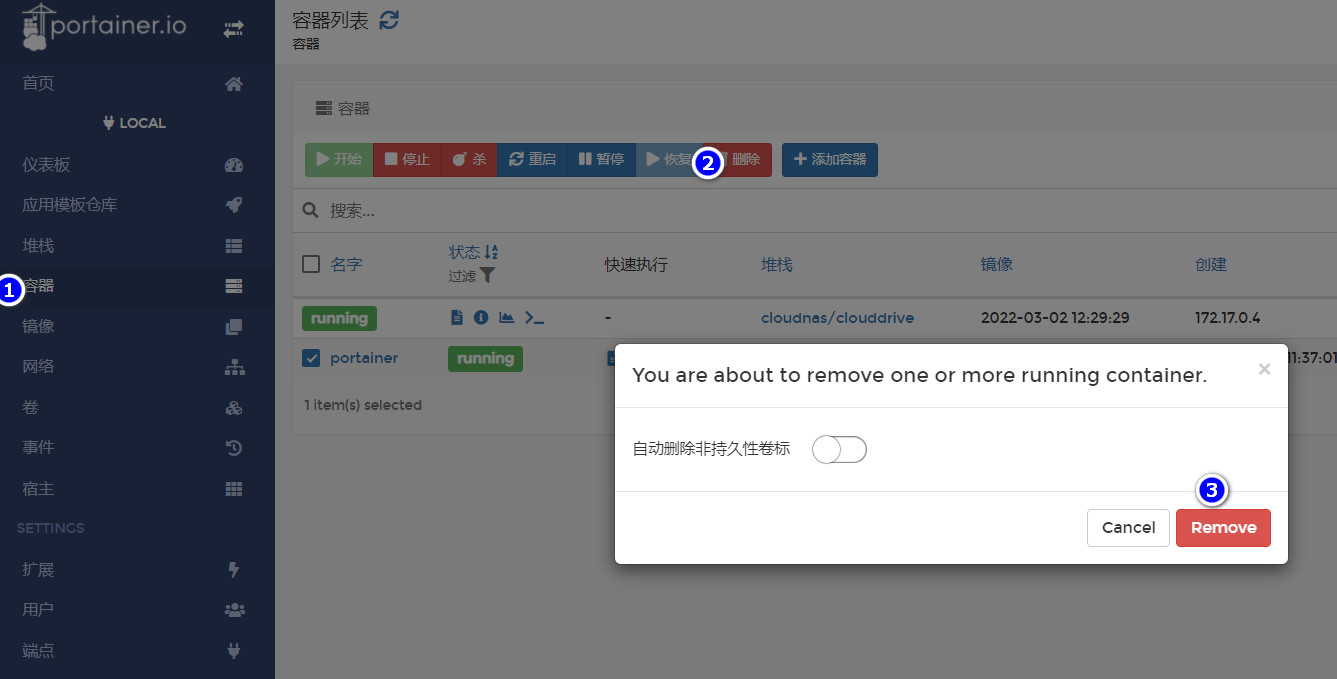This screenshot has width=1337, height=679.
Task: Click the 杀 kill button
Action: pyautogui.click(x=469, y=160)
